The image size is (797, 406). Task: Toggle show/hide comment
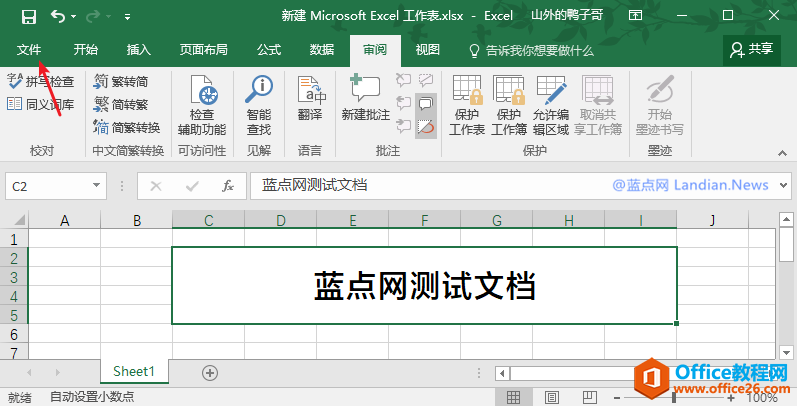point(426,80)
